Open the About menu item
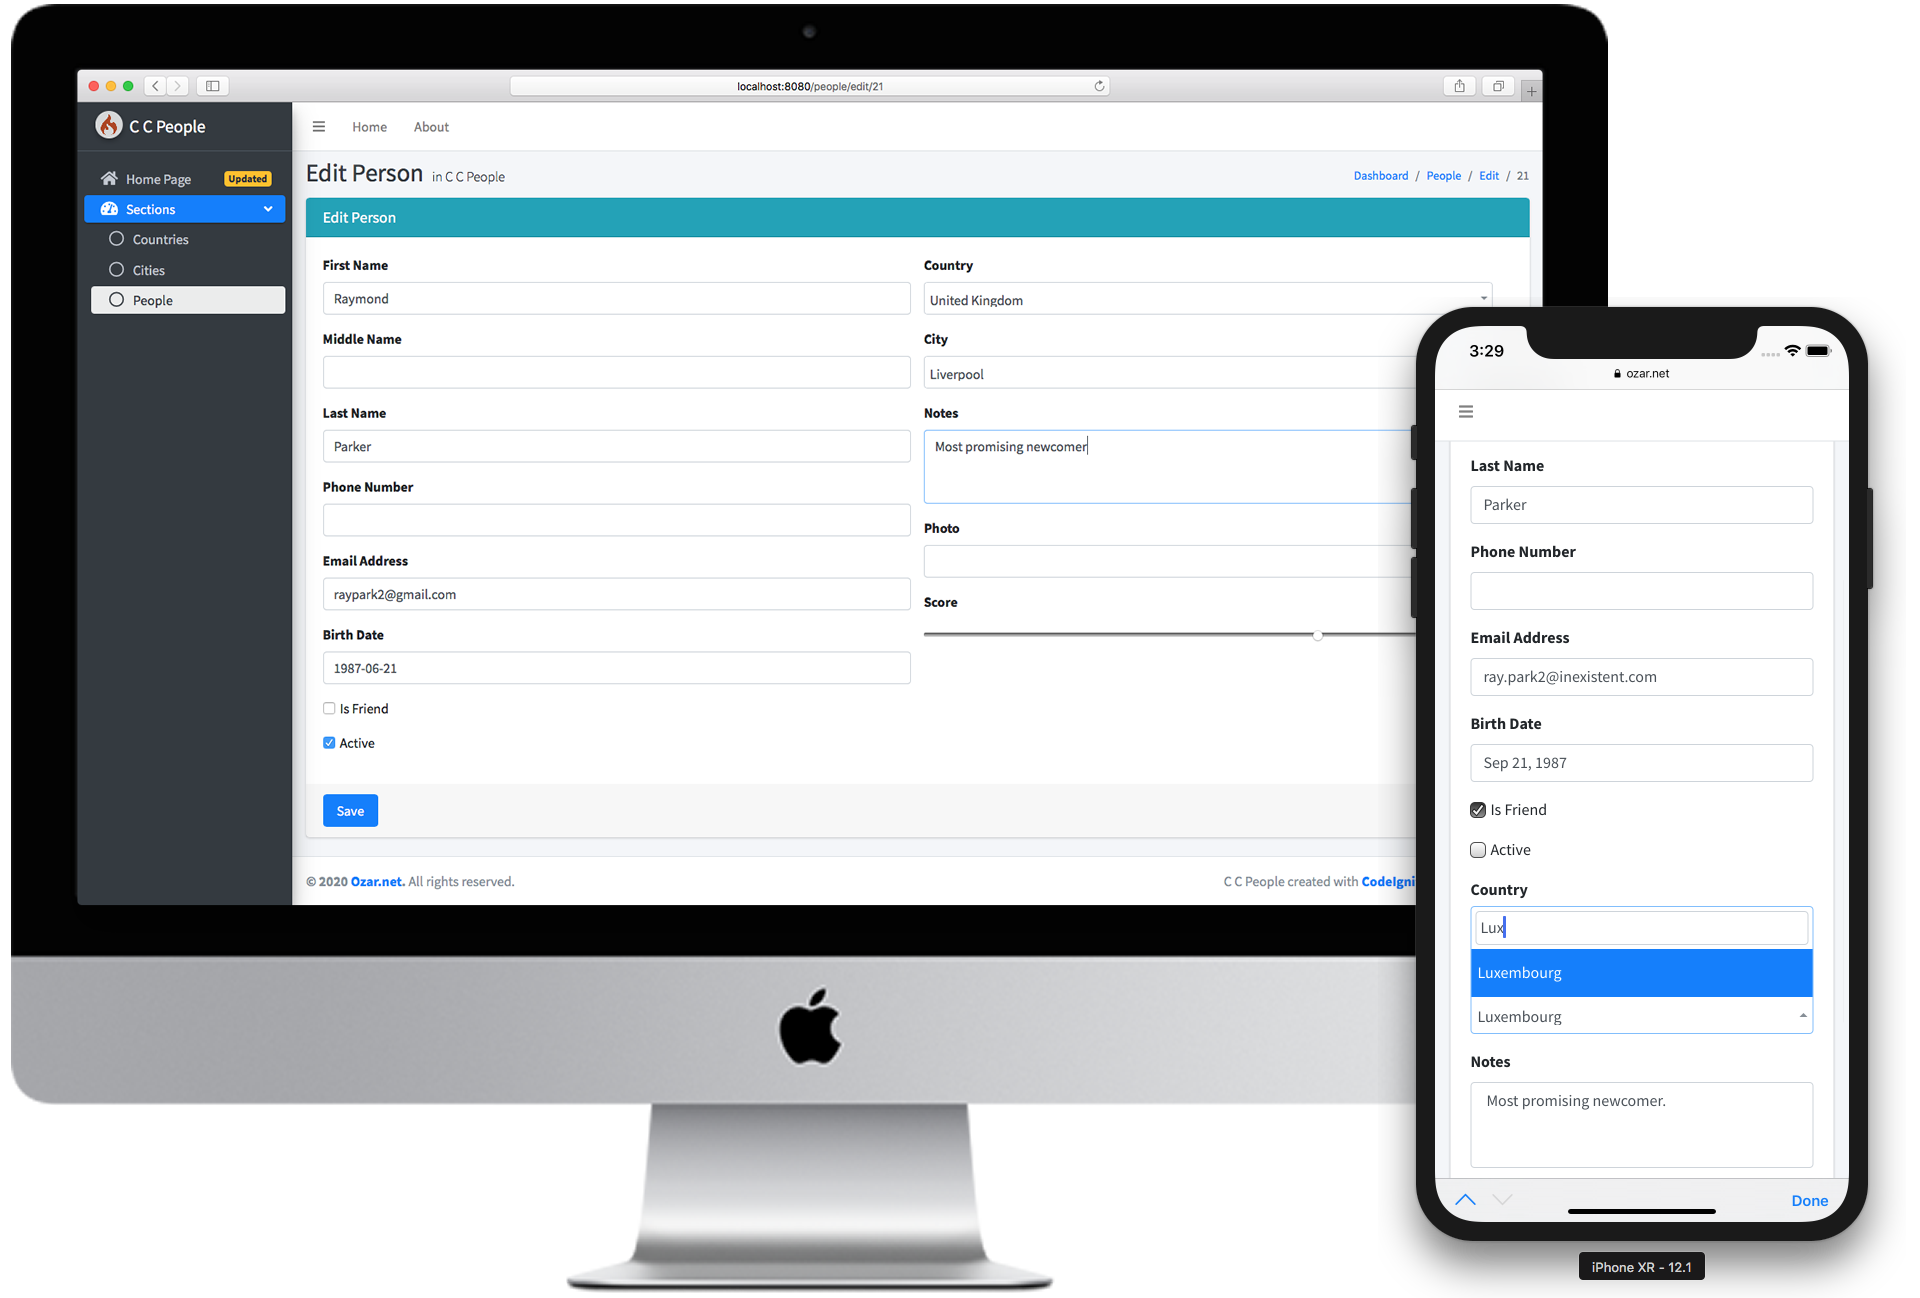The width and height of the screenshot is (1920, 1298). (431, 127)
